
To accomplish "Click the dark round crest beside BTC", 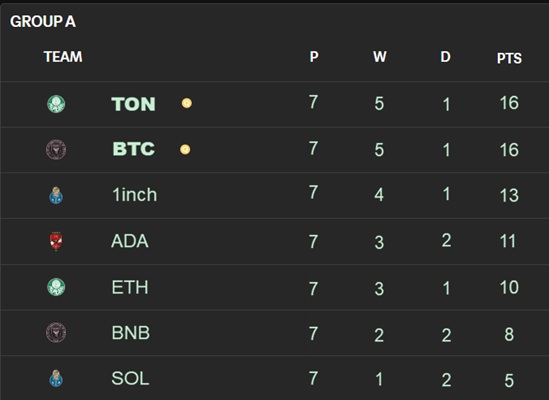I will click(56, 150).
